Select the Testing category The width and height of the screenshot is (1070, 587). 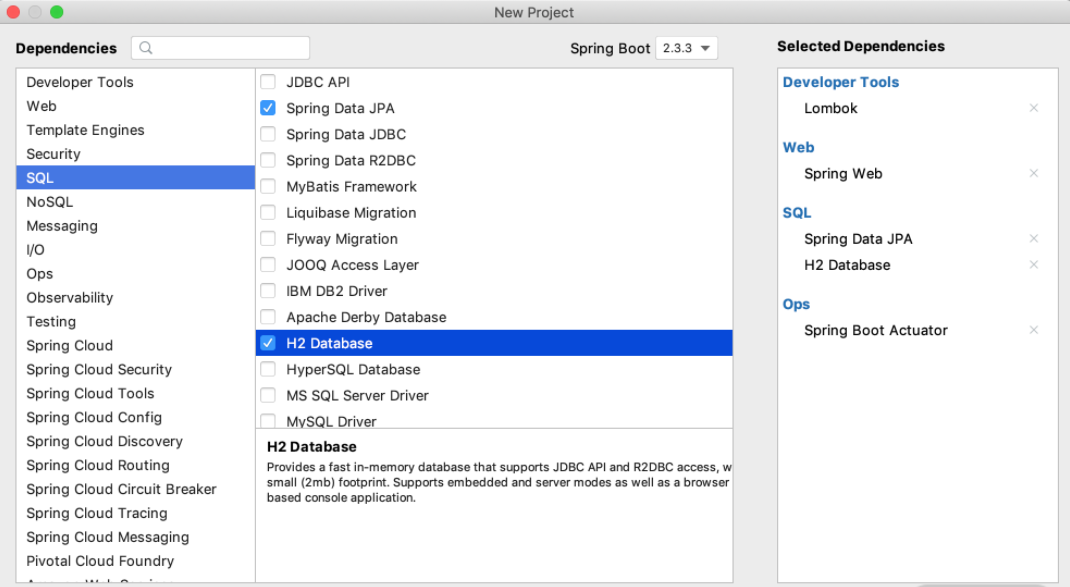pos(51,322)
